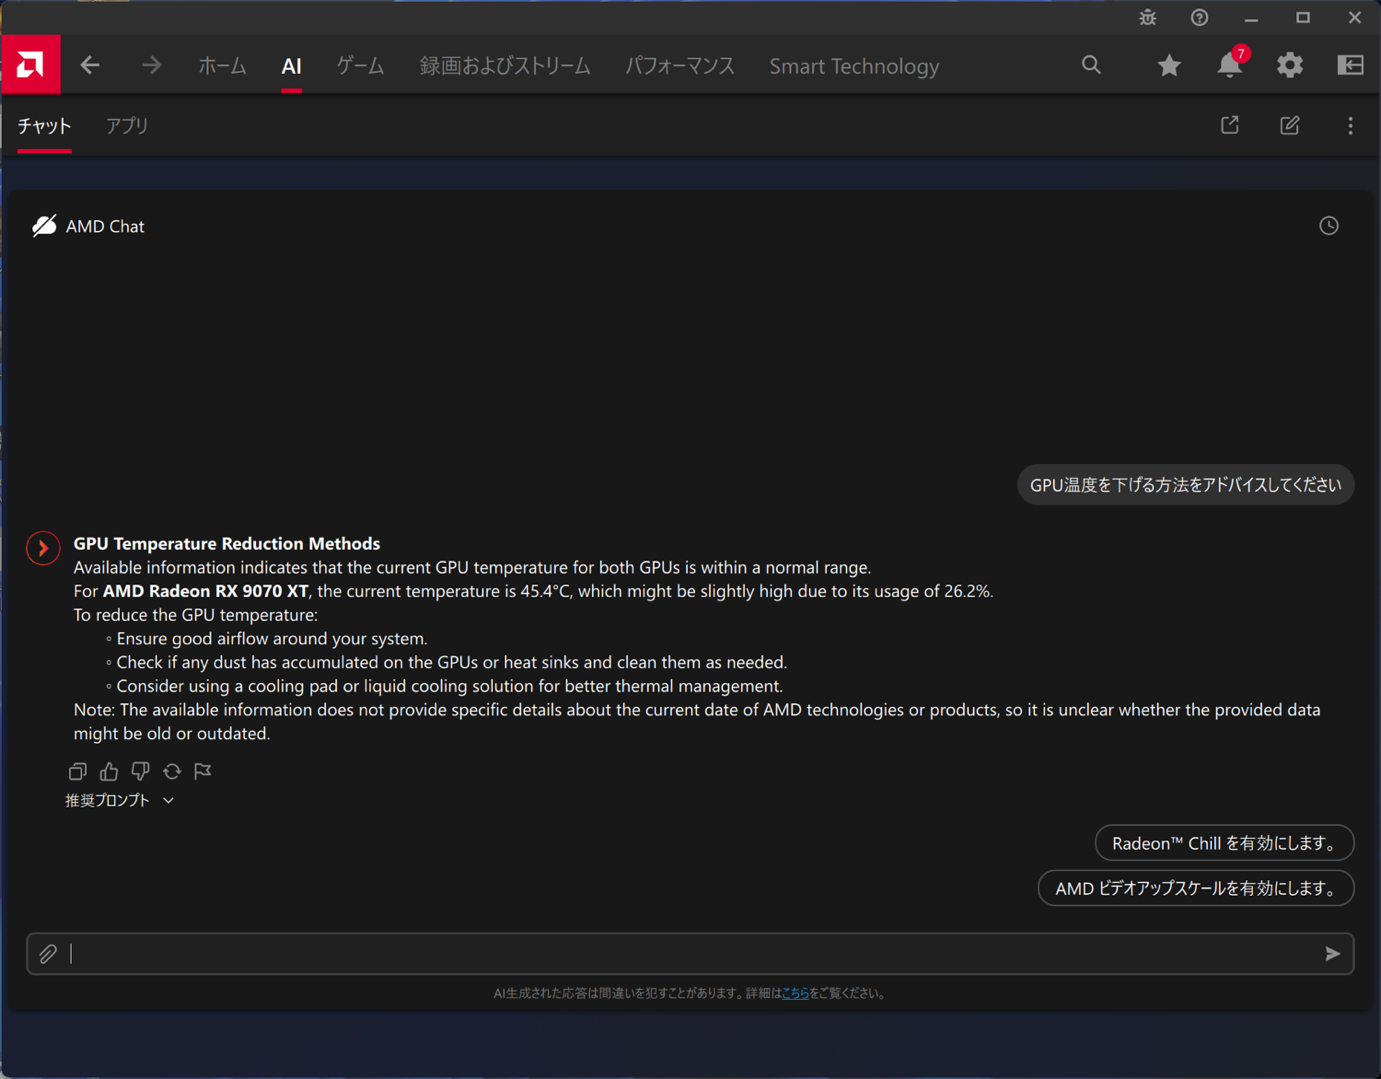Click the AMD logo icon
Image resolution: width=1381 pixels, height=1079 pixels.
30,65
